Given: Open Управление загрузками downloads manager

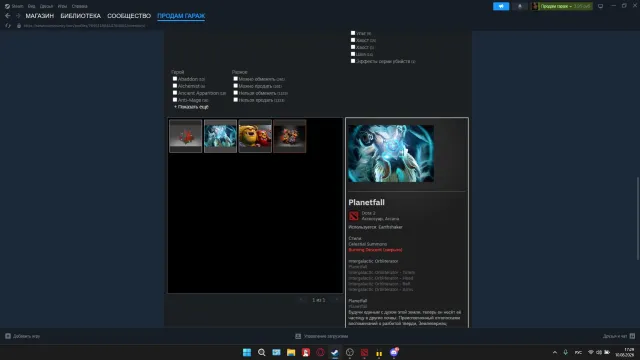Looking at the screenshot, I should pyautogui.click(x=322, y=336).
